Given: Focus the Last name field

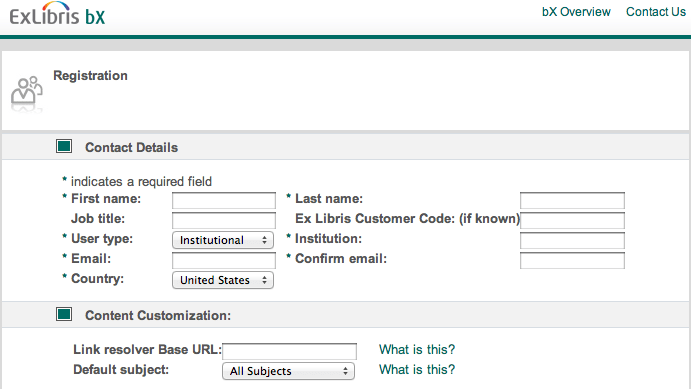Looking at the screenshot, I should click(x=572, y=200).
